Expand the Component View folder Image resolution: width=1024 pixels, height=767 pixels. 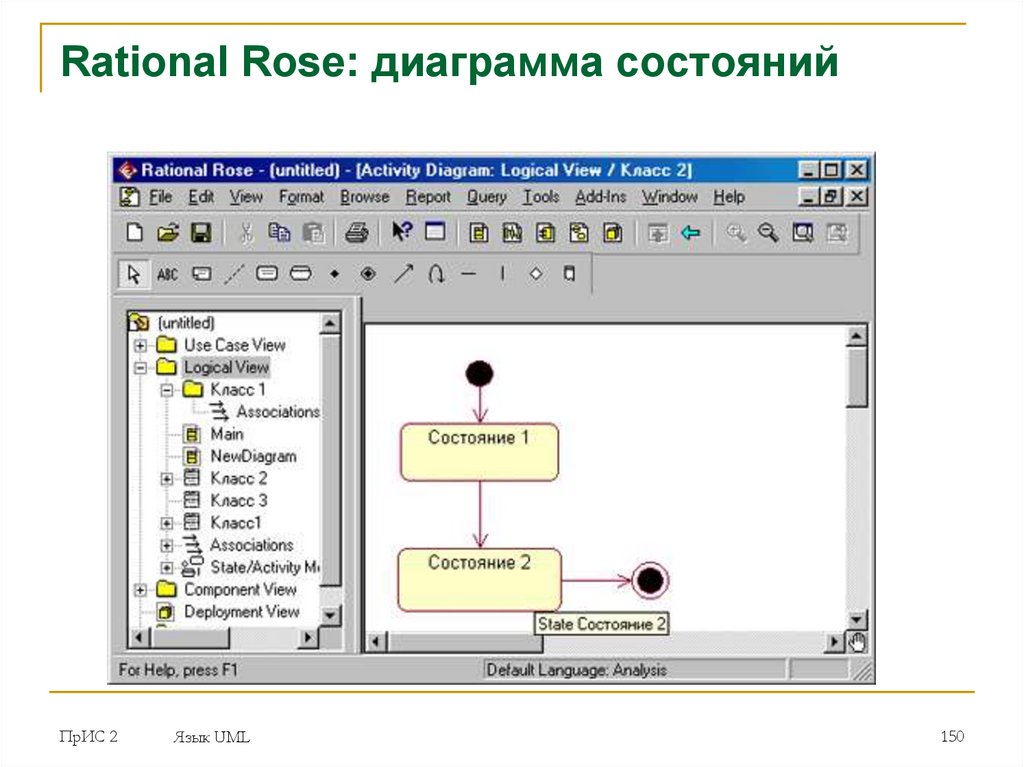(x=140, y=590)
